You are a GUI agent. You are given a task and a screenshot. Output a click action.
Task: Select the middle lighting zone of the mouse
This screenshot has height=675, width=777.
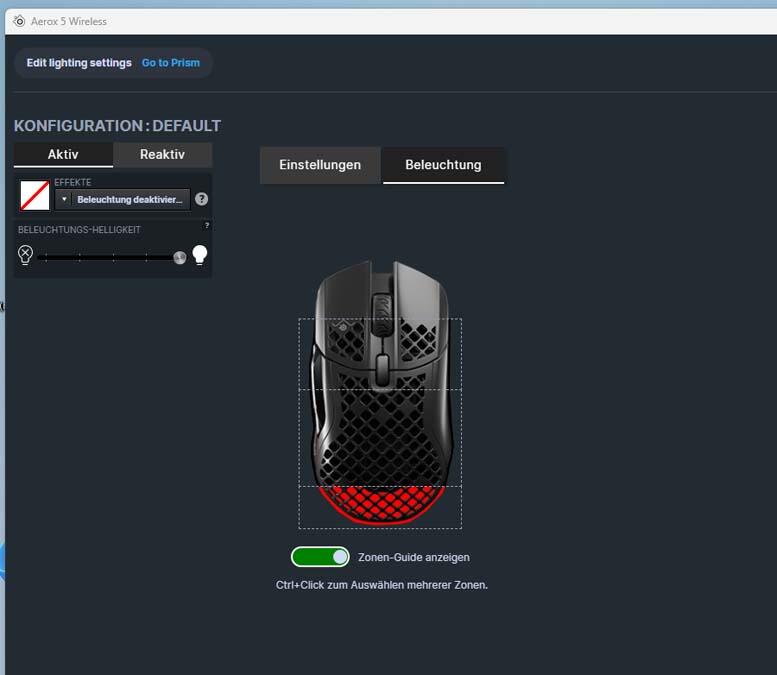coord(380,438)
